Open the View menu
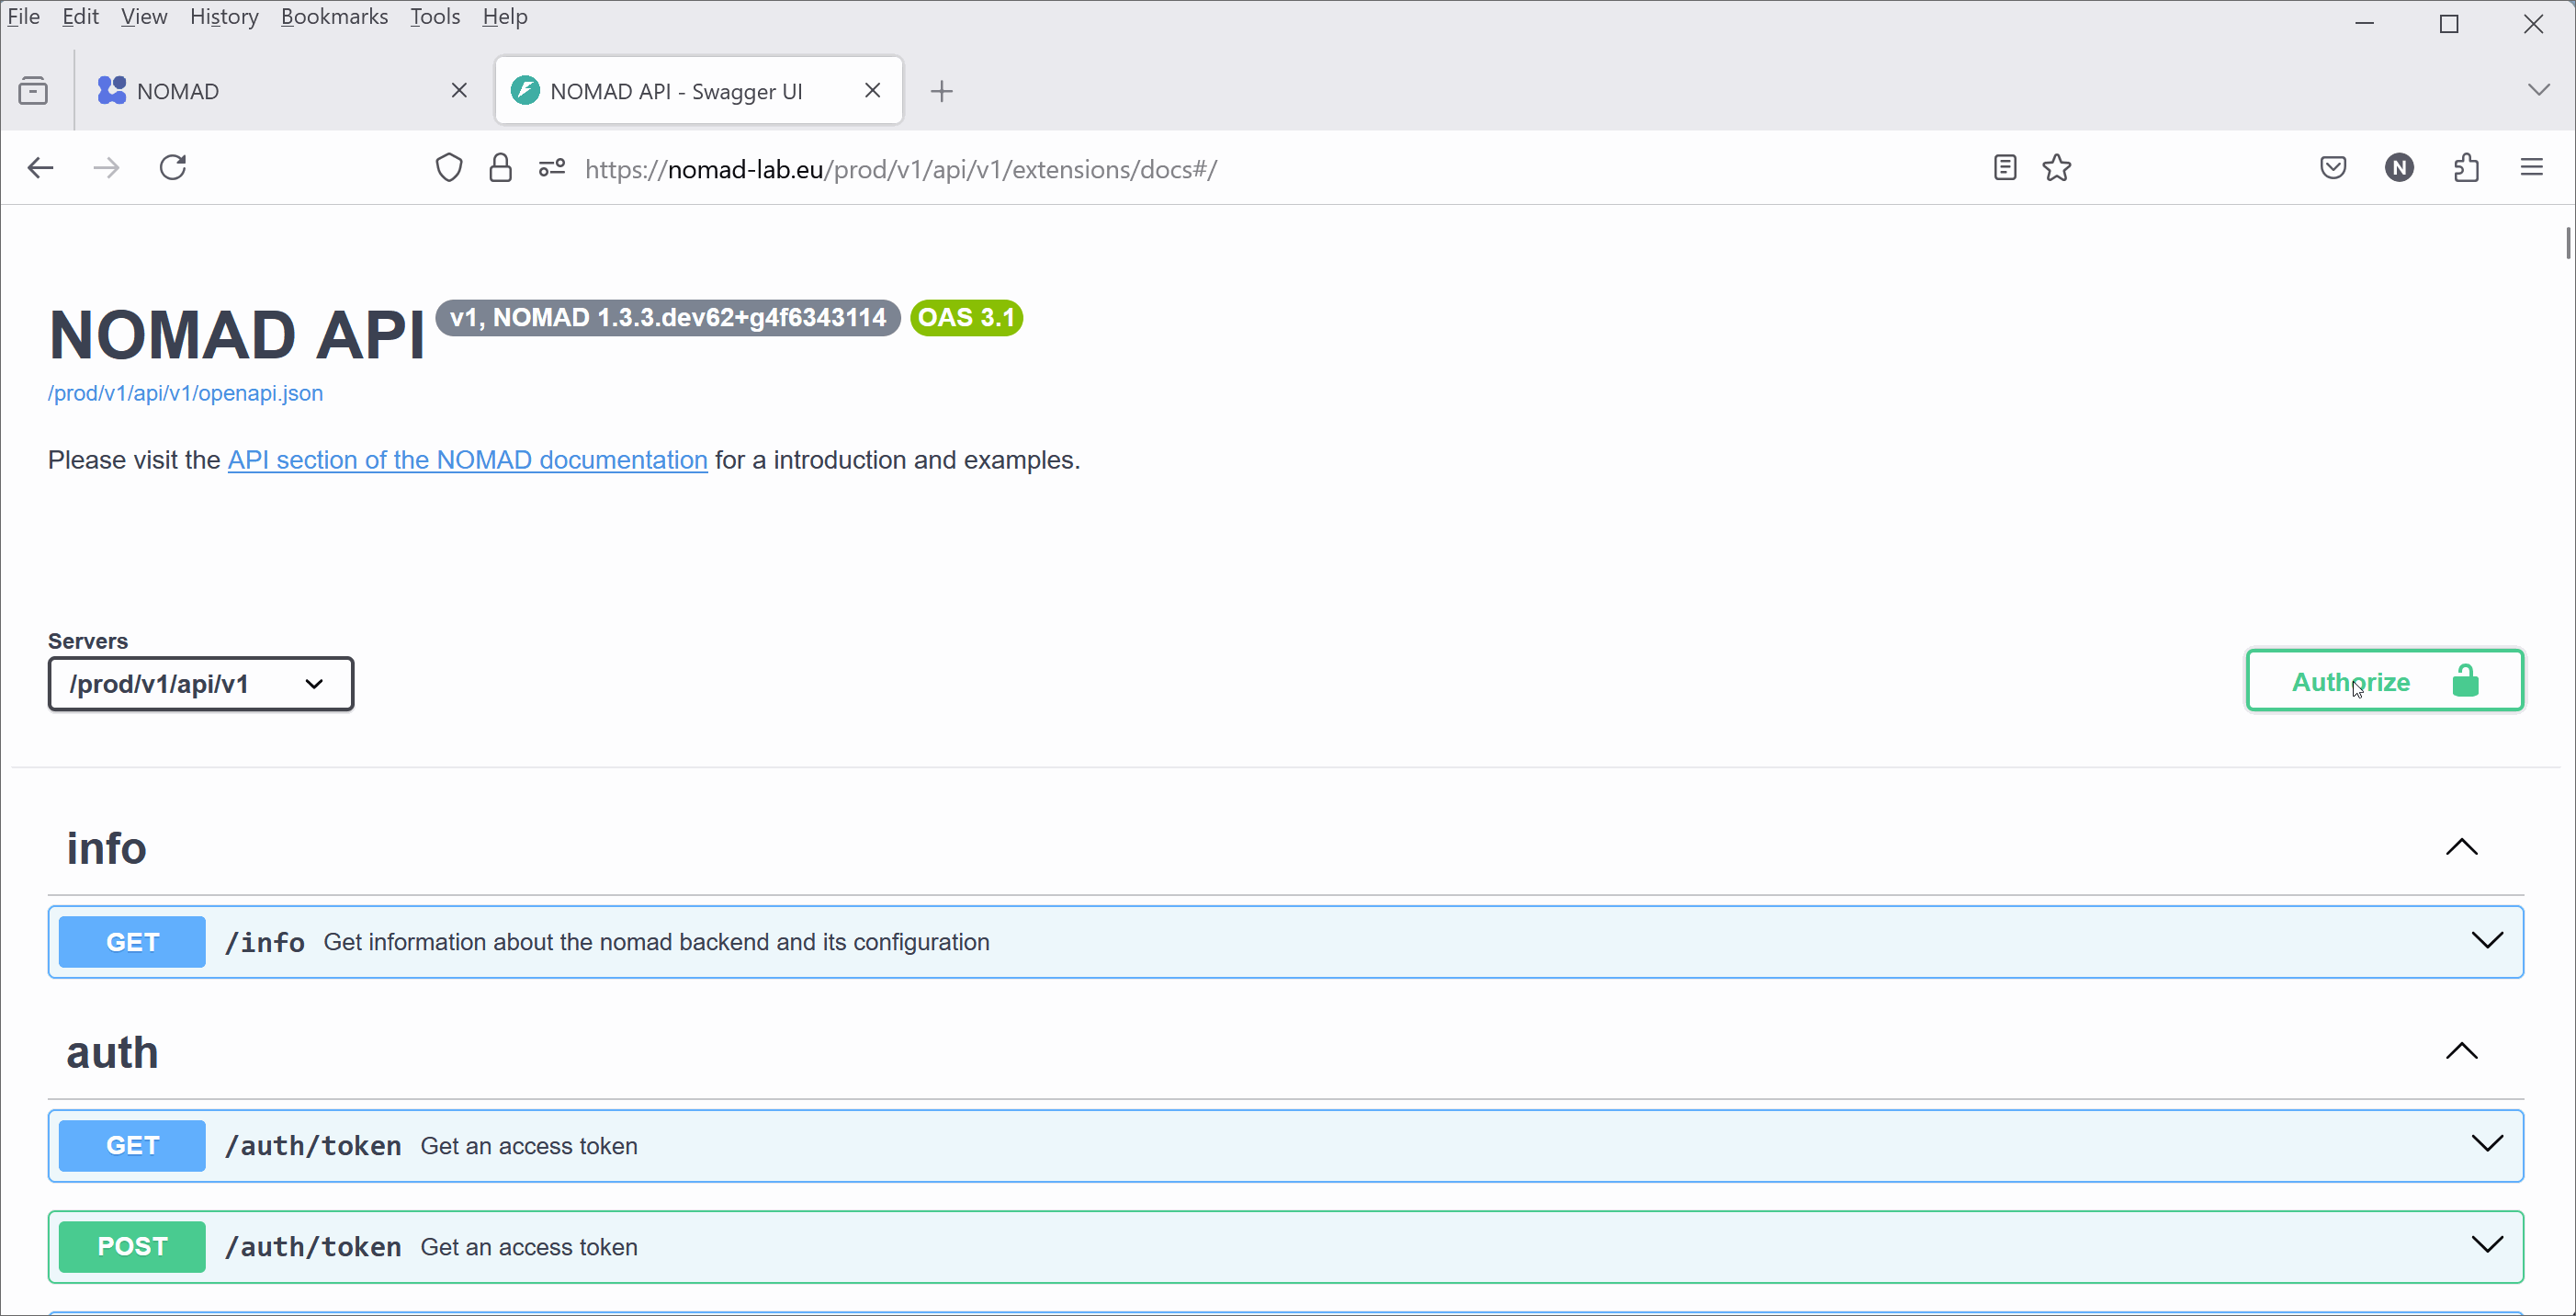The width and height of the screenshot is (2576, 1316). pyautogui.click(x=144, y=16)
